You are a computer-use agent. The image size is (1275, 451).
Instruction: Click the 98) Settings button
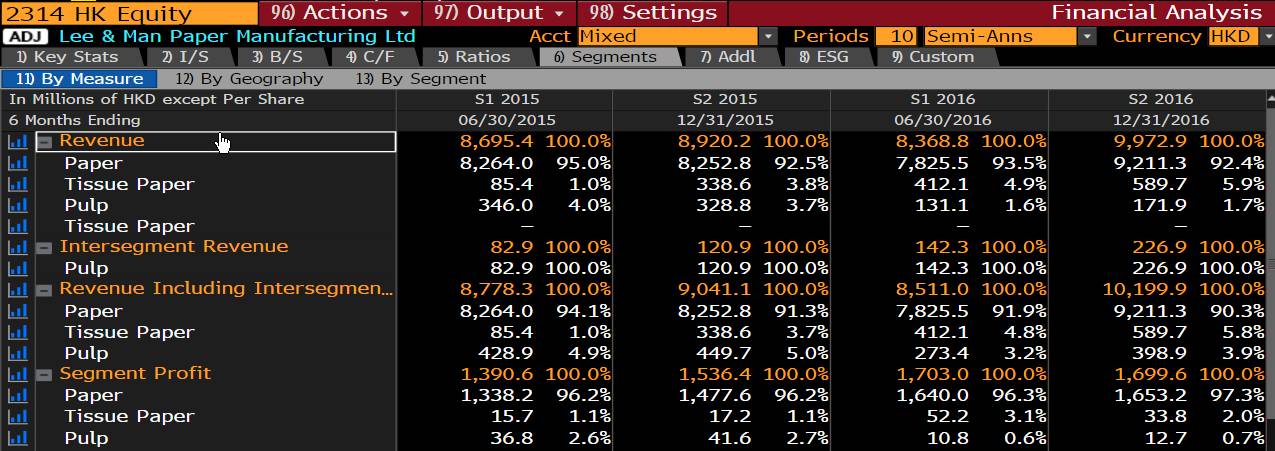tap(653, 13)
